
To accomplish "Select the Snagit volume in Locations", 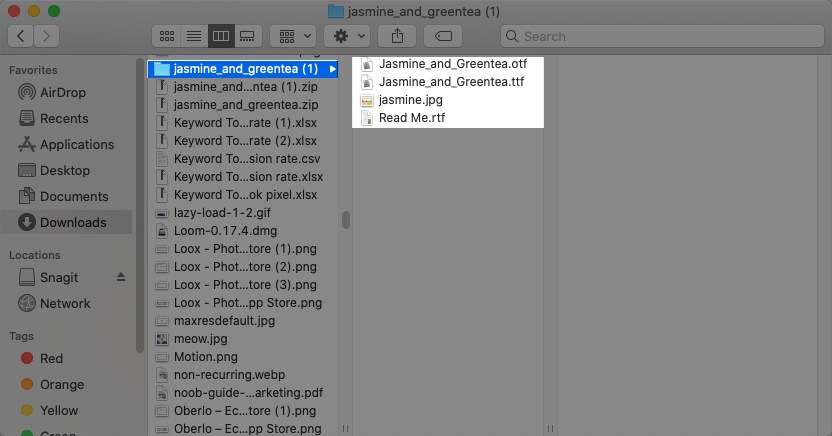I will pos(59,277).
